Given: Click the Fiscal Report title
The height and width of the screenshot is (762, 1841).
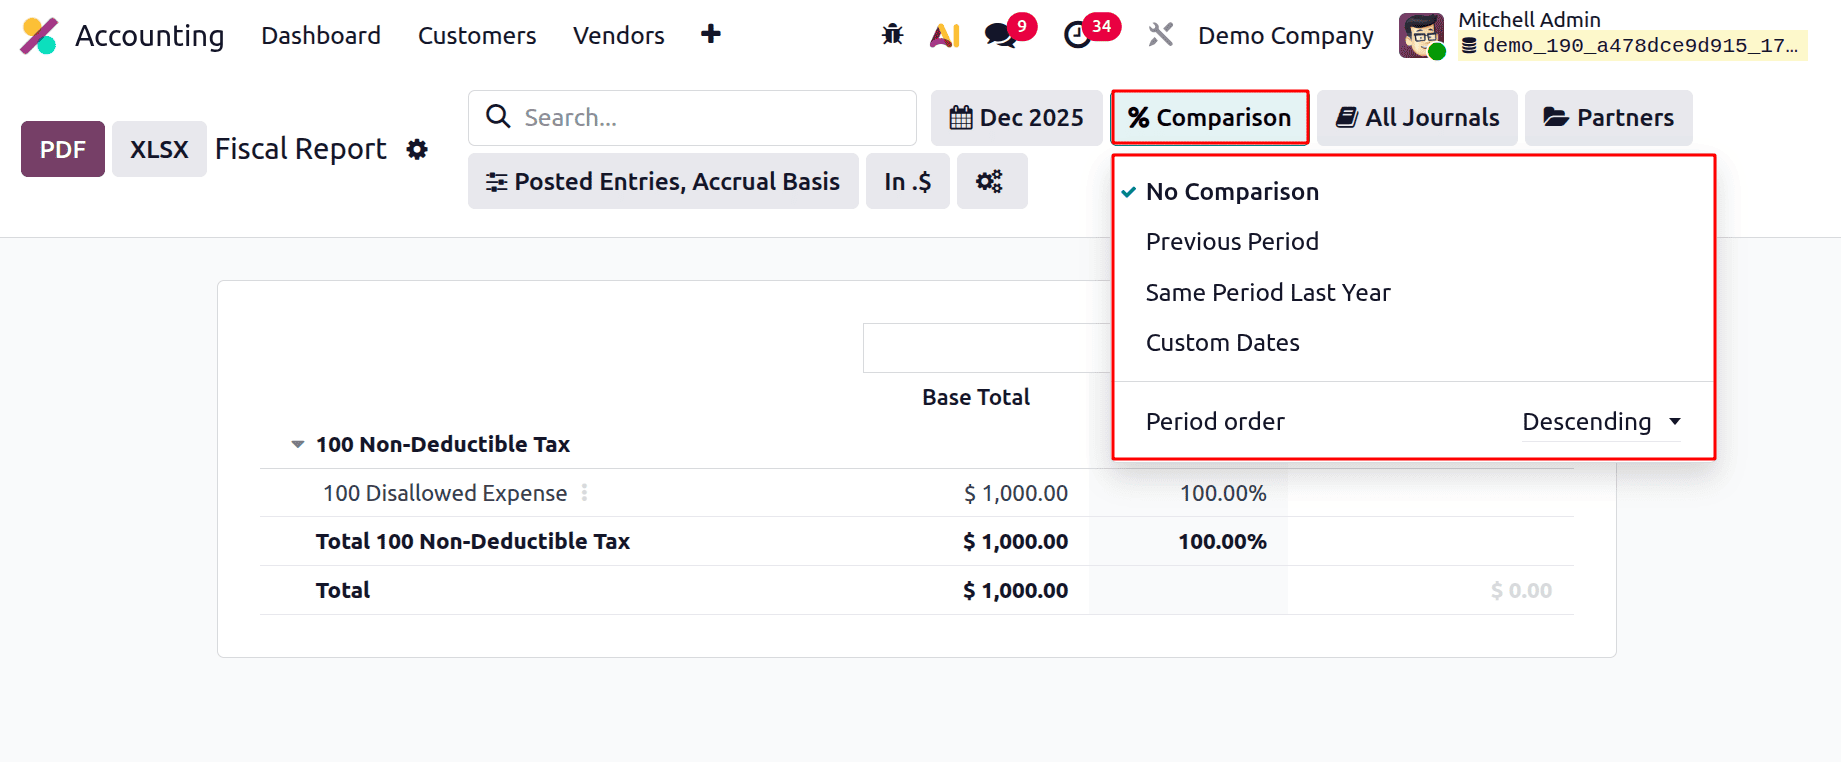Looking at the screenshot, I should click(301, 149).
